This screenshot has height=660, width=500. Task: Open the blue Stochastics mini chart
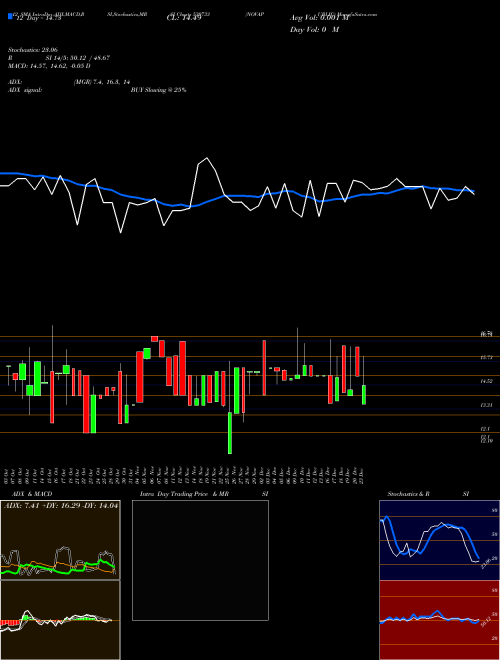(x=439, y=540)
